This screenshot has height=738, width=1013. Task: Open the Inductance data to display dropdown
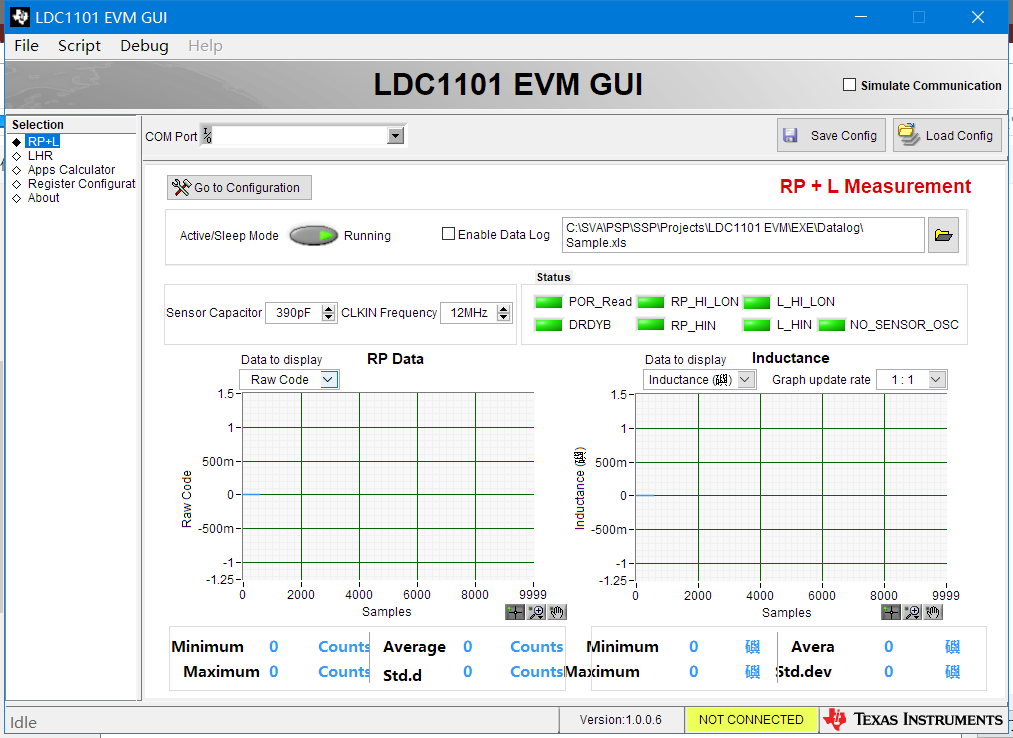point(746,379)
